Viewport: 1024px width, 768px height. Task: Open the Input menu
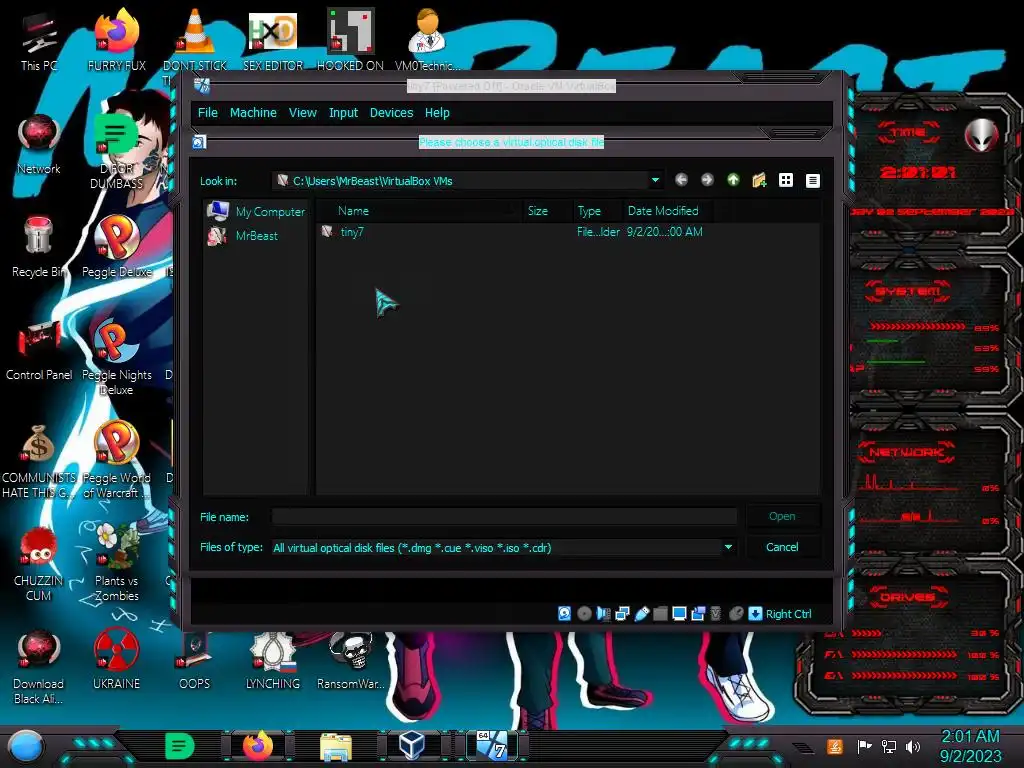click(x=343, y=112)
